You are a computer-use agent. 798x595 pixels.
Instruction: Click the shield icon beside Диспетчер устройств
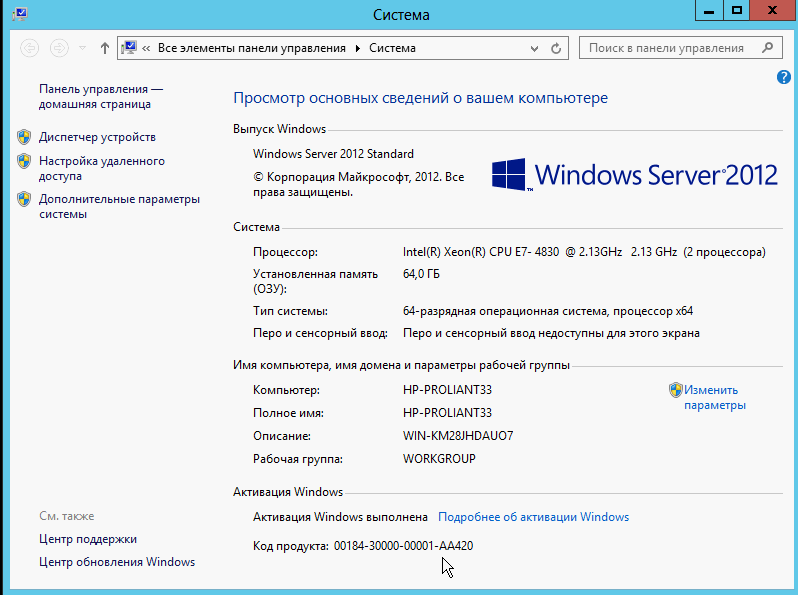click(24, 137)
